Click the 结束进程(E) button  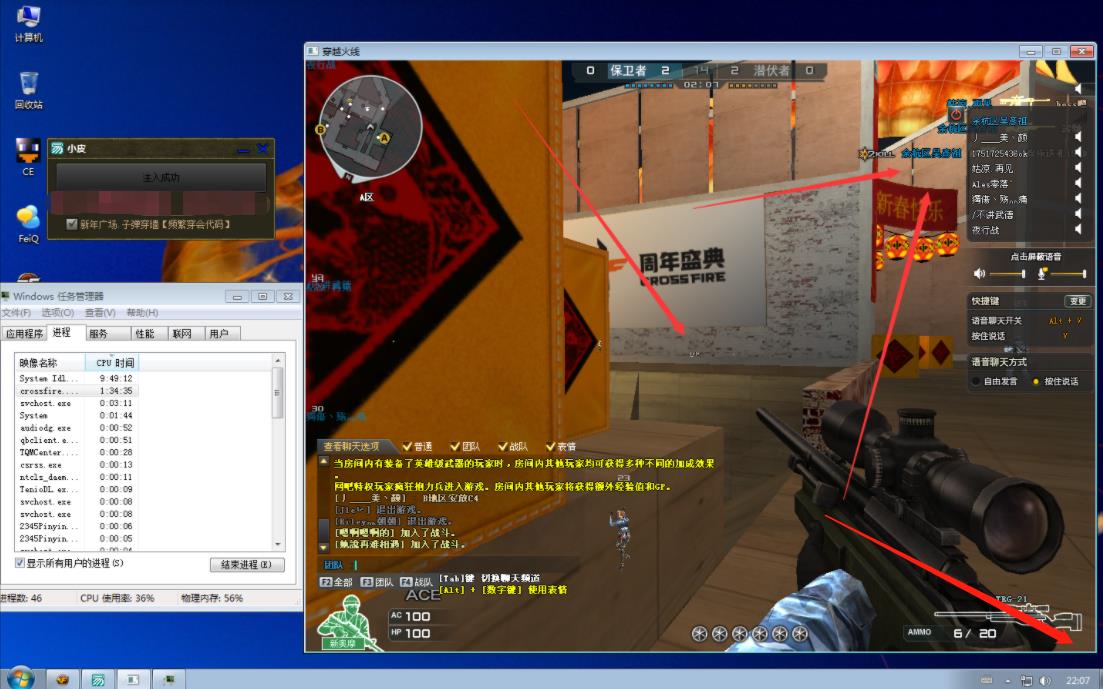pos(247,564)
